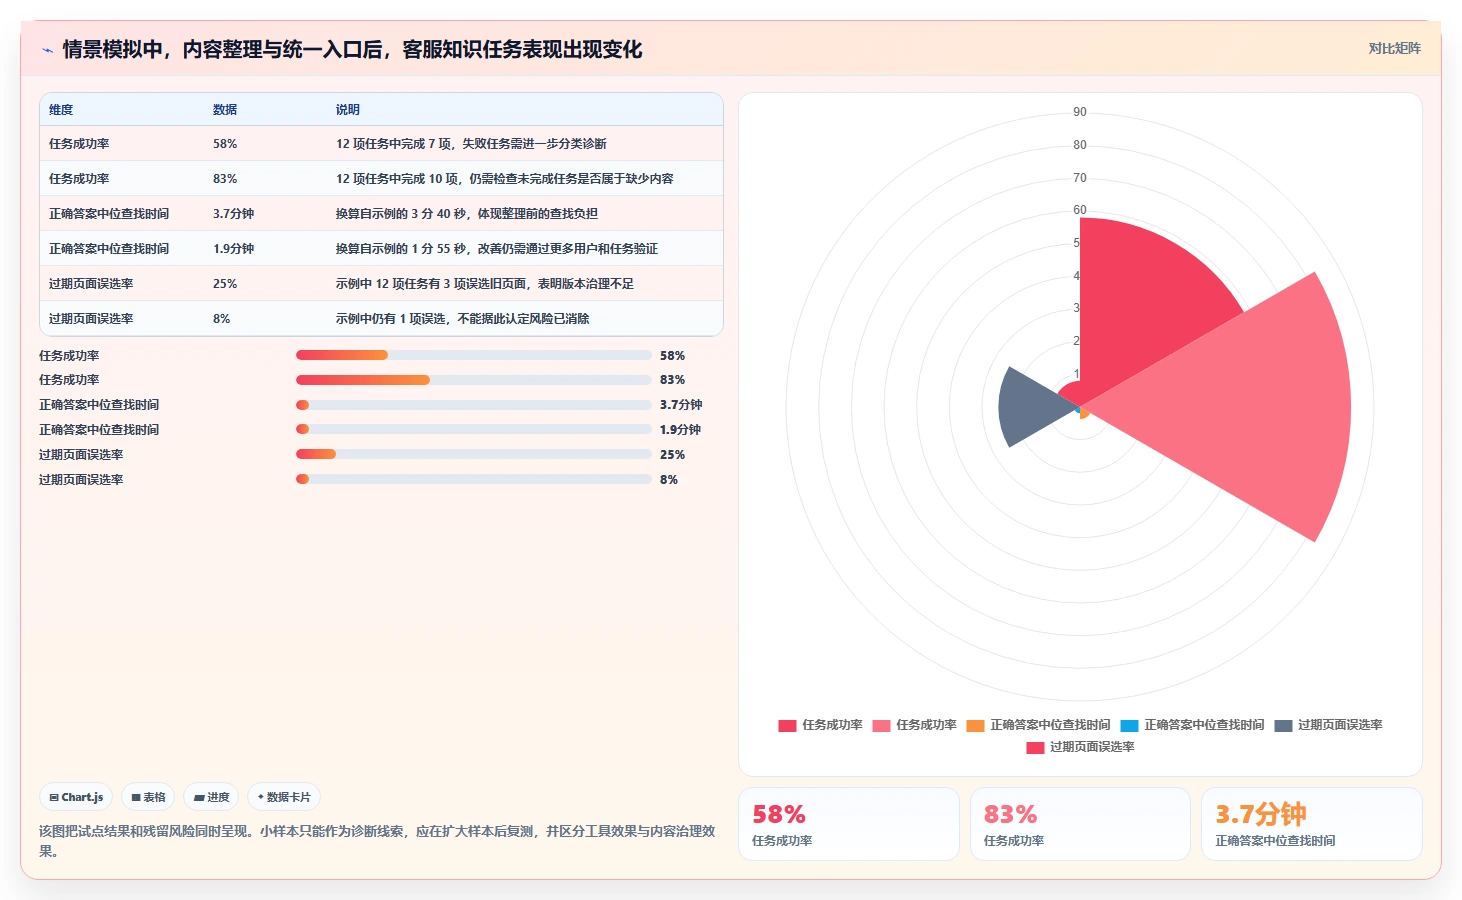Image resolution: width=1462 pixels, height=900 pixels.
Task: Click description '12 项任务中完成 7 项' text
Action: pos(394,144)
